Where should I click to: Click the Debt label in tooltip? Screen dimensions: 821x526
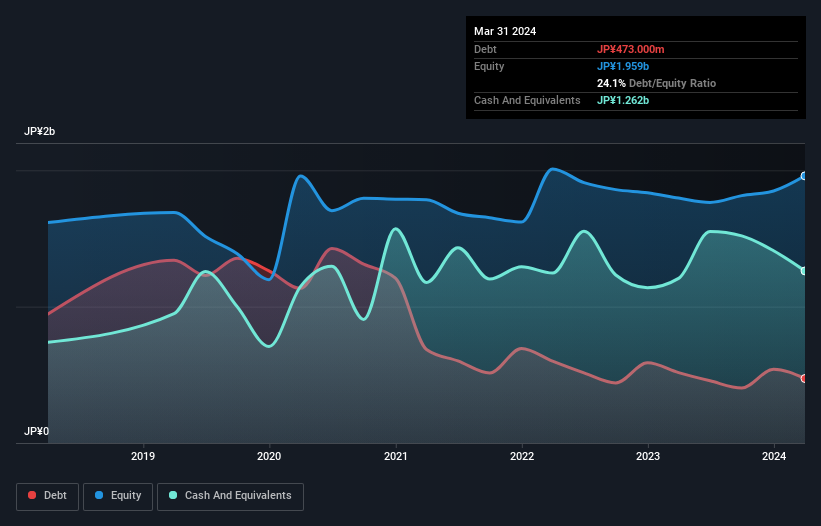click(x=485, y=49)
